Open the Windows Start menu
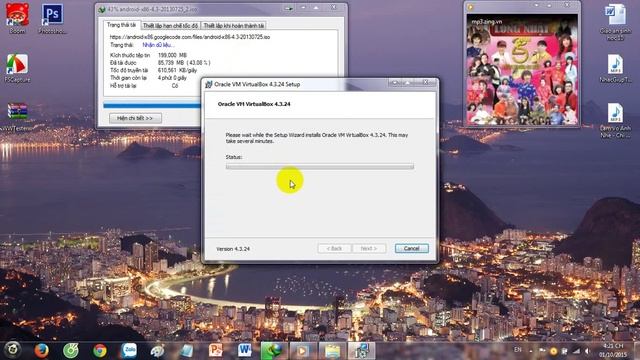 click(12, 350)
